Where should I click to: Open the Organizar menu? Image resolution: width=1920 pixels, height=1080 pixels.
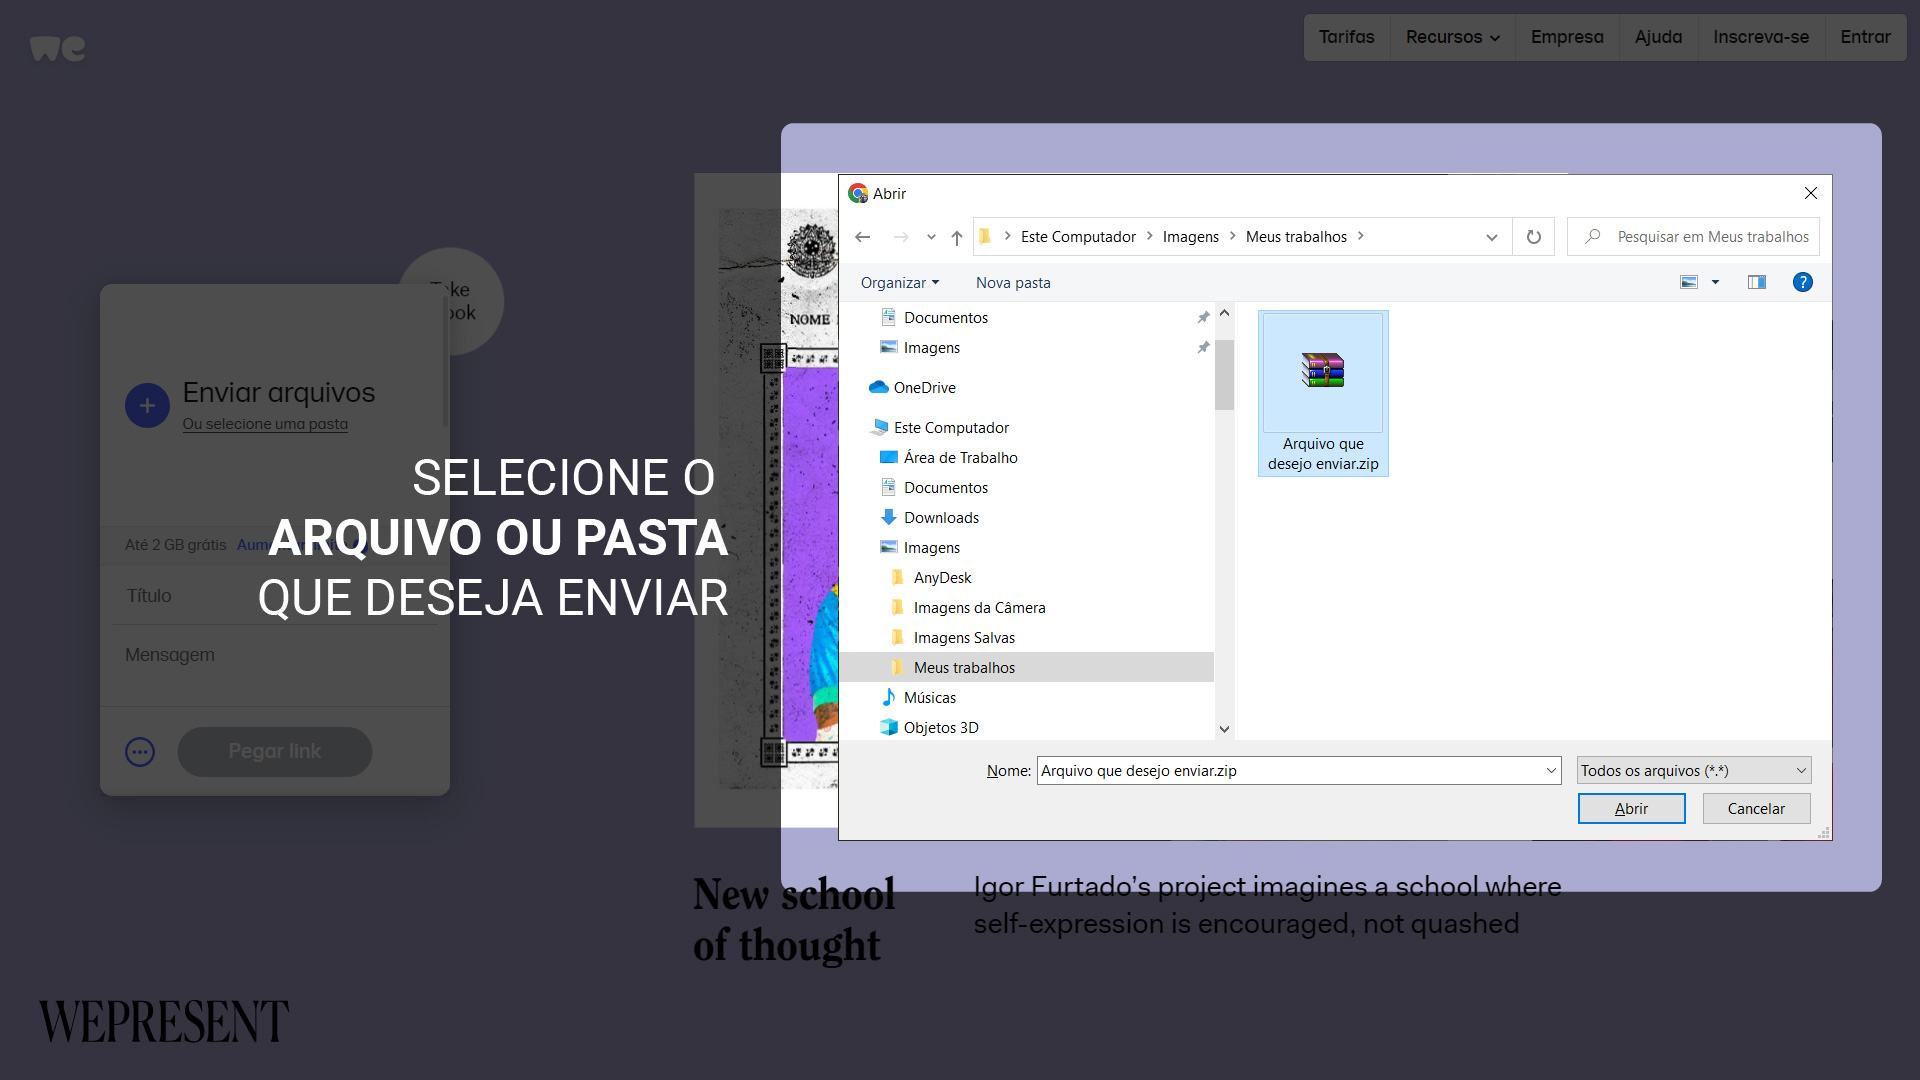[899, 283]
